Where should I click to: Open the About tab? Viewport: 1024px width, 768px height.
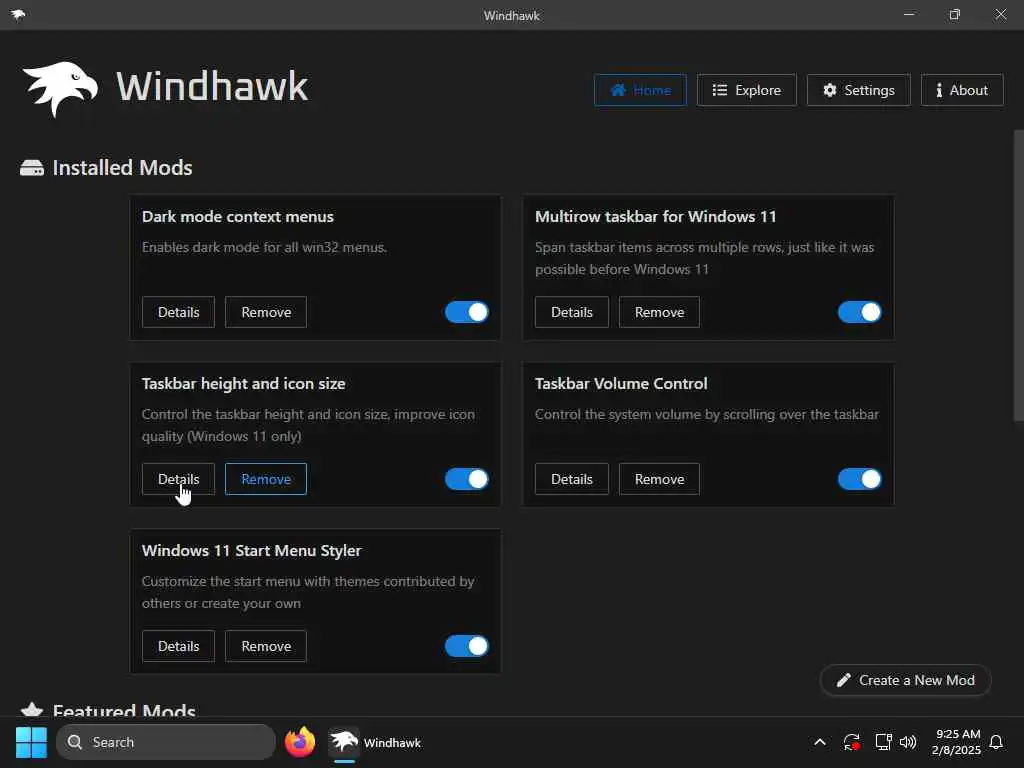962,90
